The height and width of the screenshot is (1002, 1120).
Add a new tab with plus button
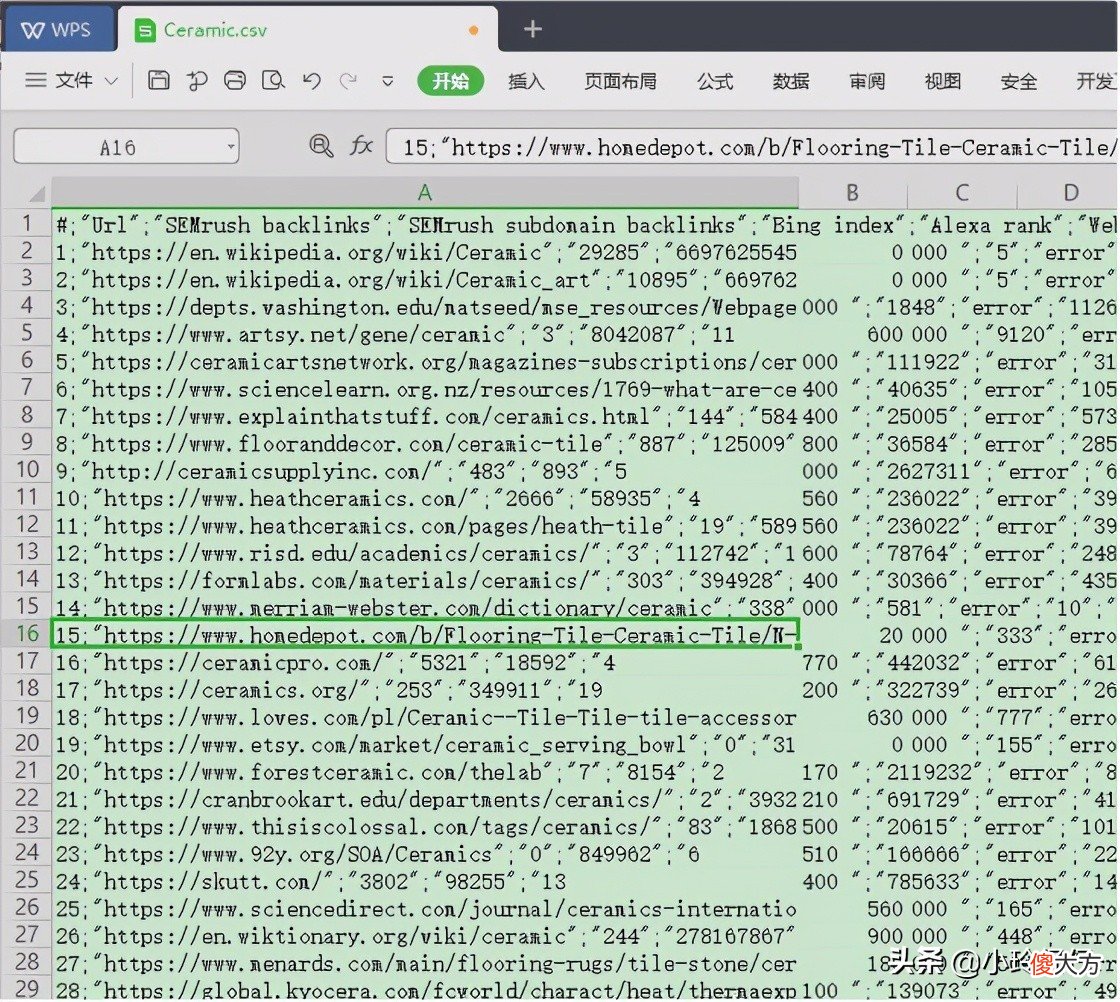click(533, 29)
